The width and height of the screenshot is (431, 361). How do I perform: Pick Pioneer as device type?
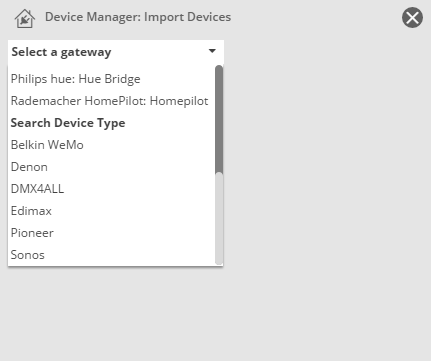[x=112, y=233]
